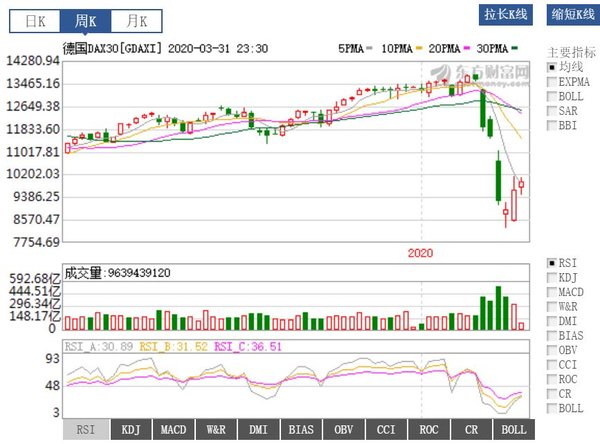Click the 10PMA legend label
The height and width of the screenshot is (444, 600).
397,49
